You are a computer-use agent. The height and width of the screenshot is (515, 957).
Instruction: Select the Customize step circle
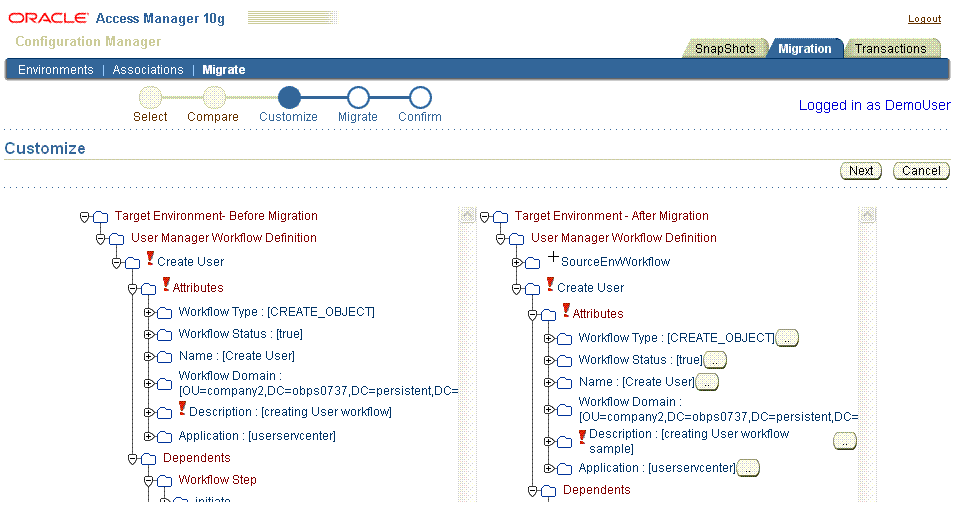[x=289, y=97]
